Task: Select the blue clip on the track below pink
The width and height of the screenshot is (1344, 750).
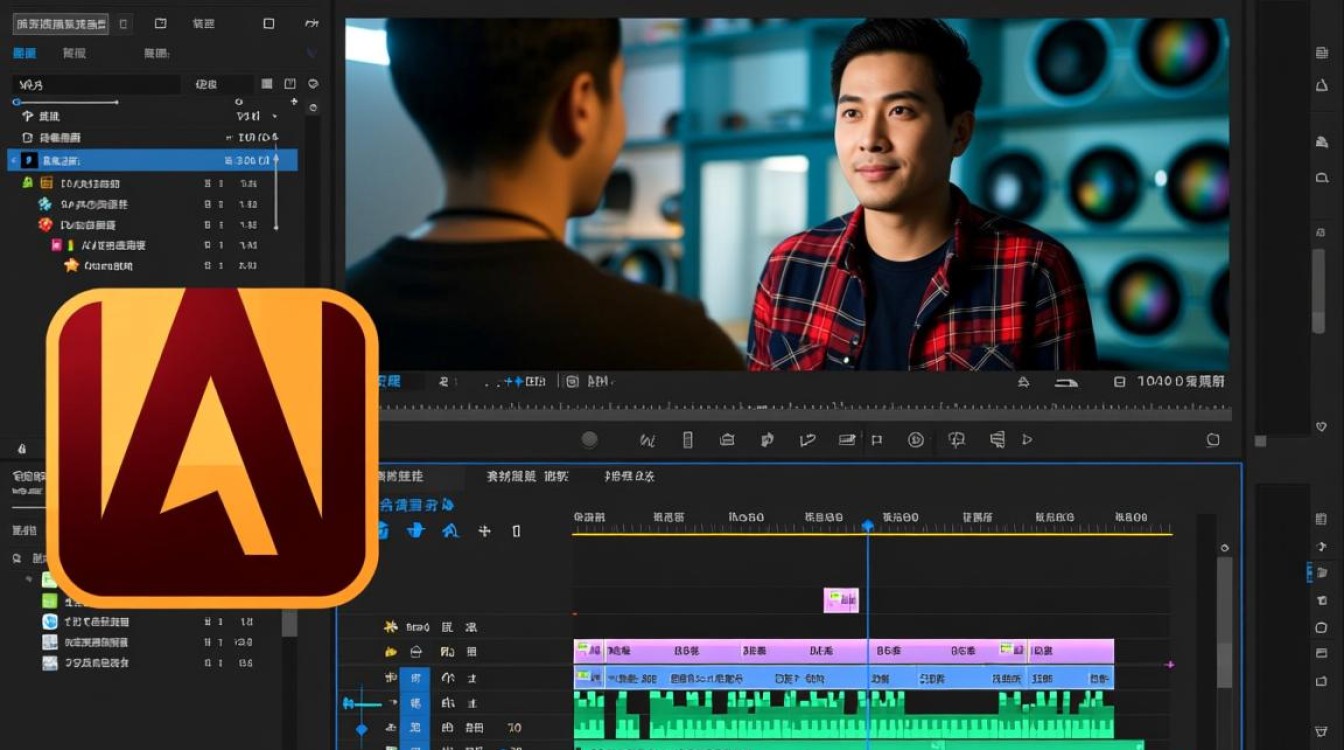Action: point(844,677)
